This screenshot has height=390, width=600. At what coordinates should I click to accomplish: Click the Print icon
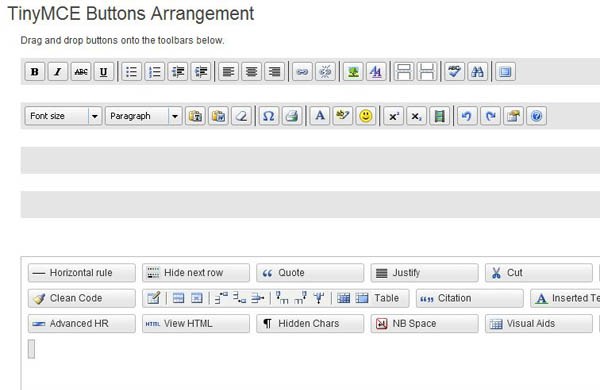coord(292,116)
